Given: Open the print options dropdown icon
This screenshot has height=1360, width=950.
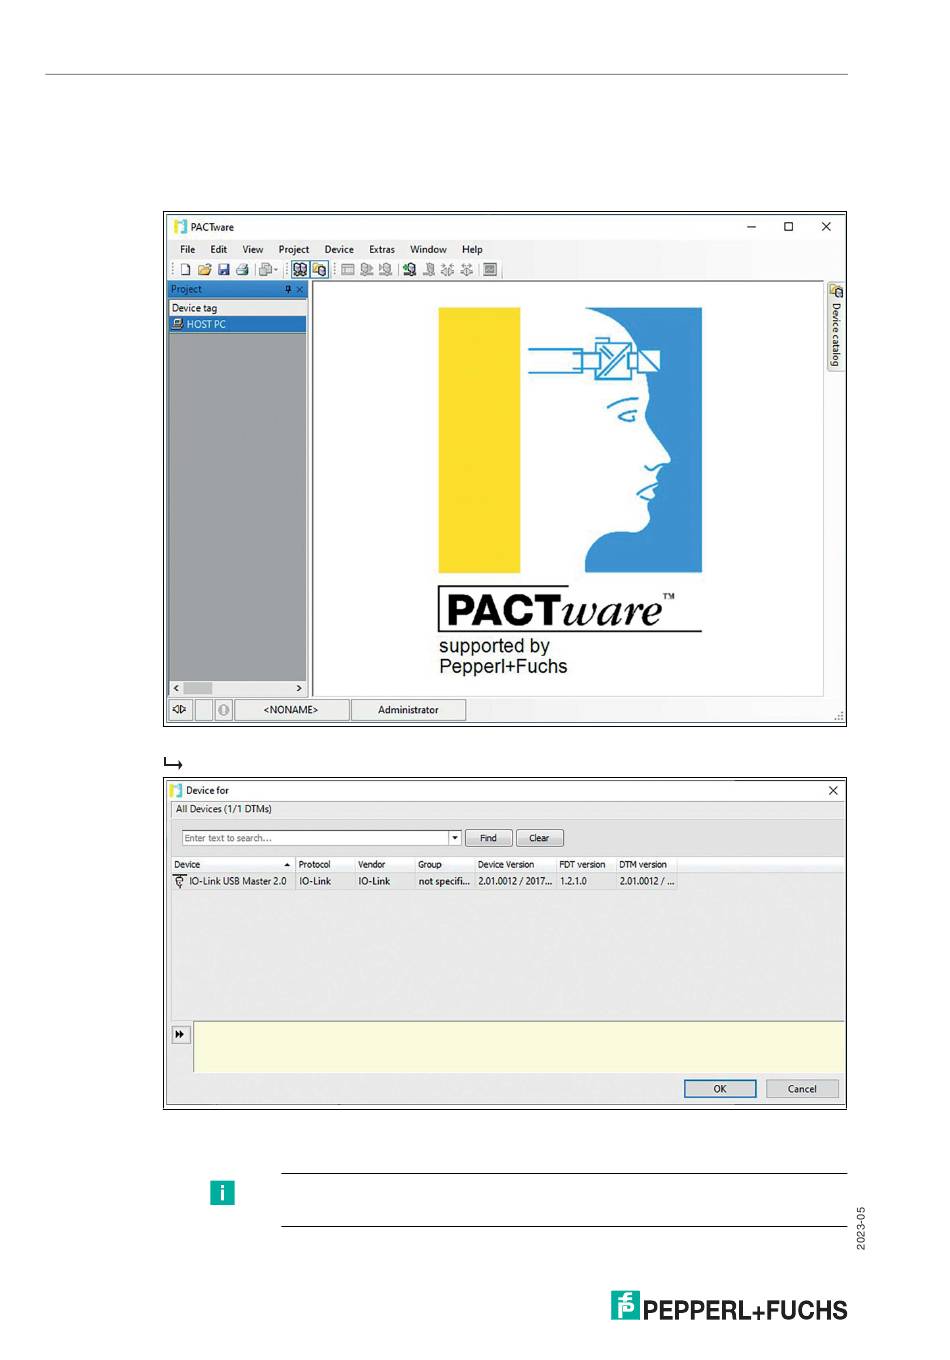Looking at the screenshot, I should click(x=268, y=270).
